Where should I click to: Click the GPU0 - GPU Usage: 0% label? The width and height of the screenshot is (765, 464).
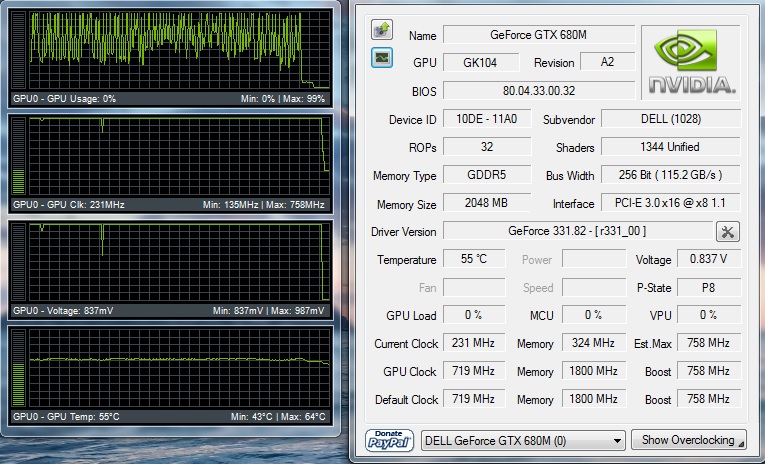64,99
